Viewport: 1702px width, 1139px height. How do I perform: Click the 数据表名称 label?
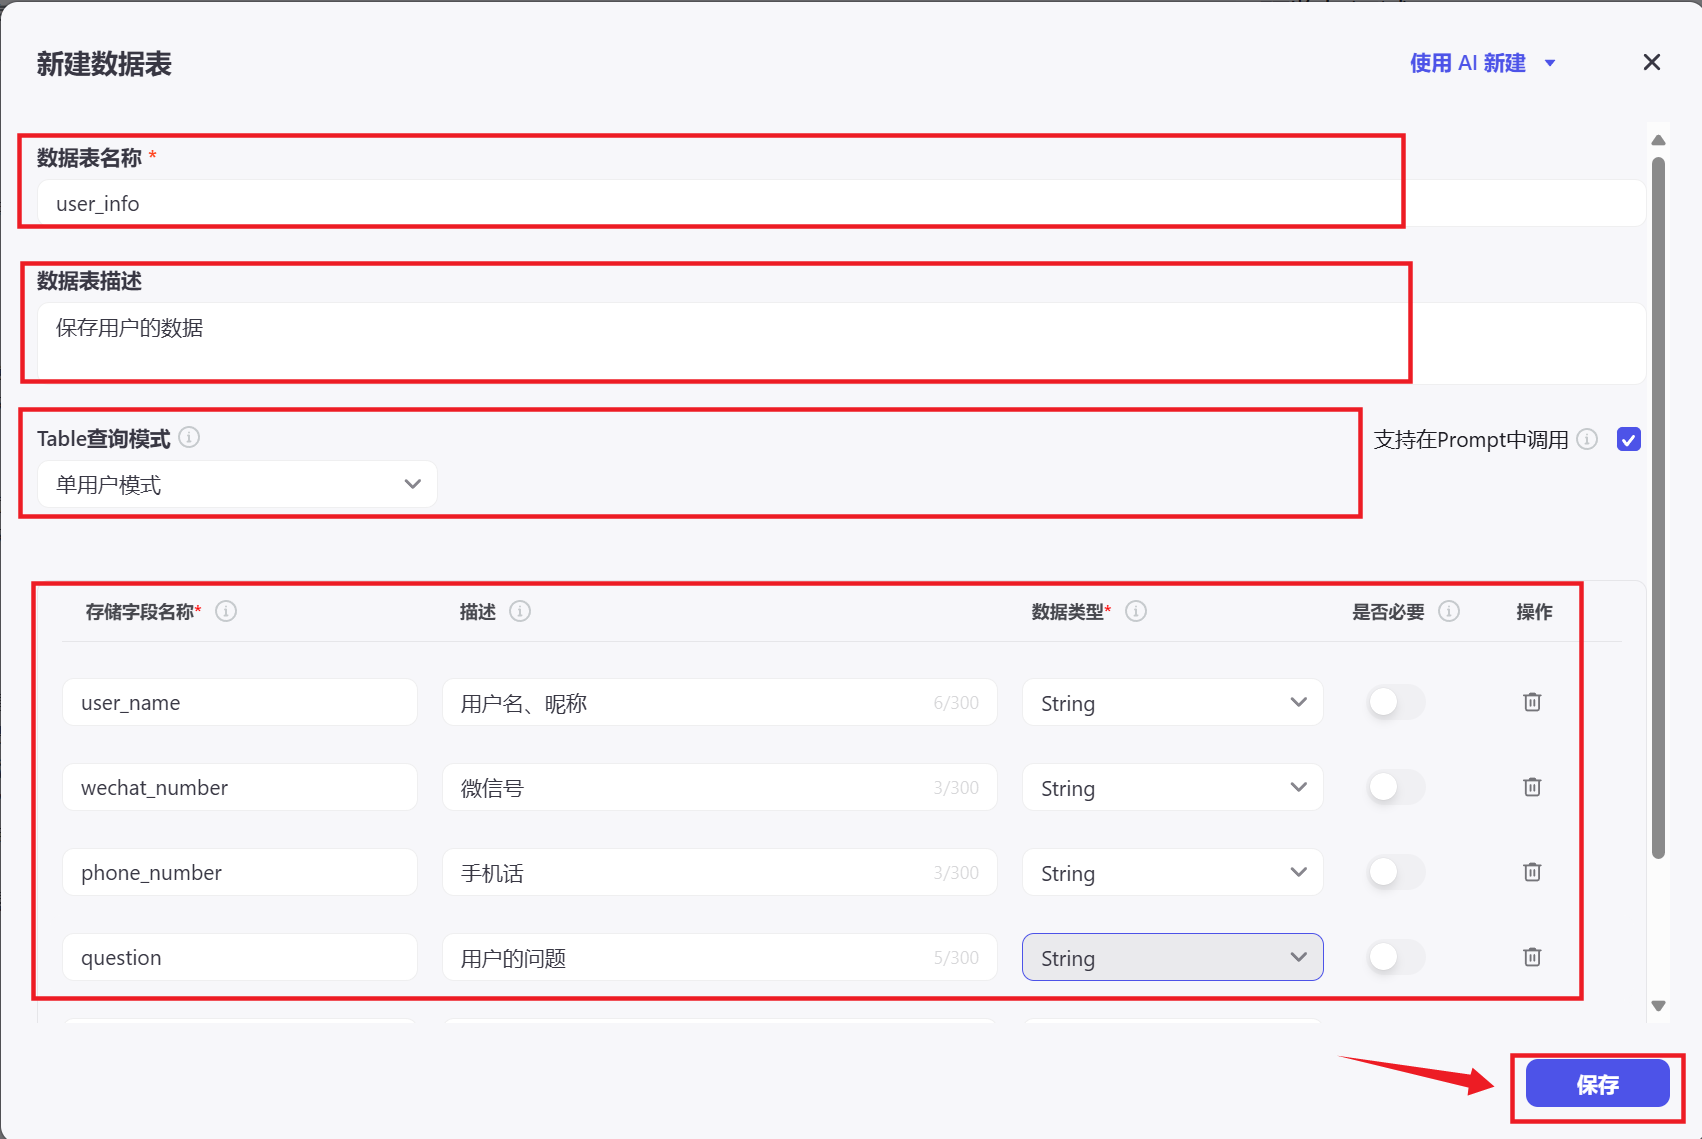click(89, 158)
